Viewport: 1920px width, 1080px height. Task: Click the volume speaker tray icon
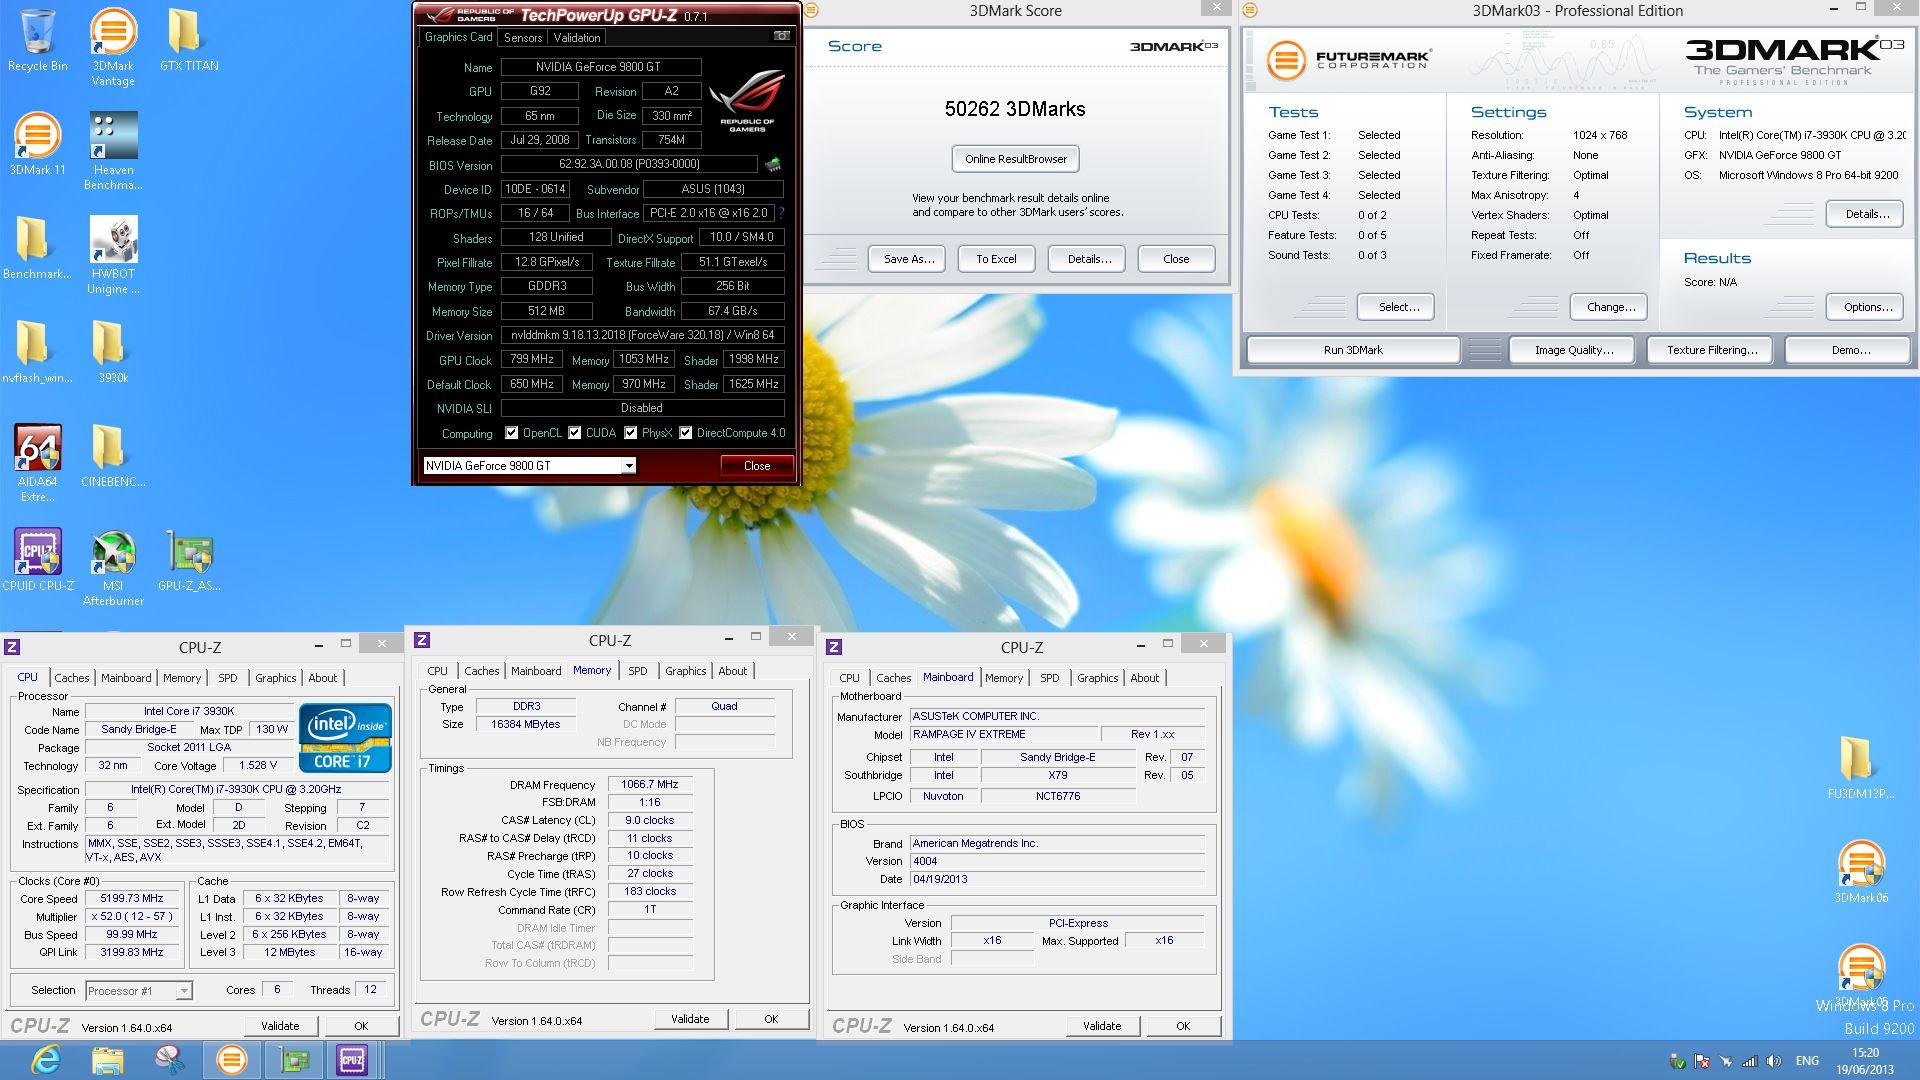coord(1774,1061)
